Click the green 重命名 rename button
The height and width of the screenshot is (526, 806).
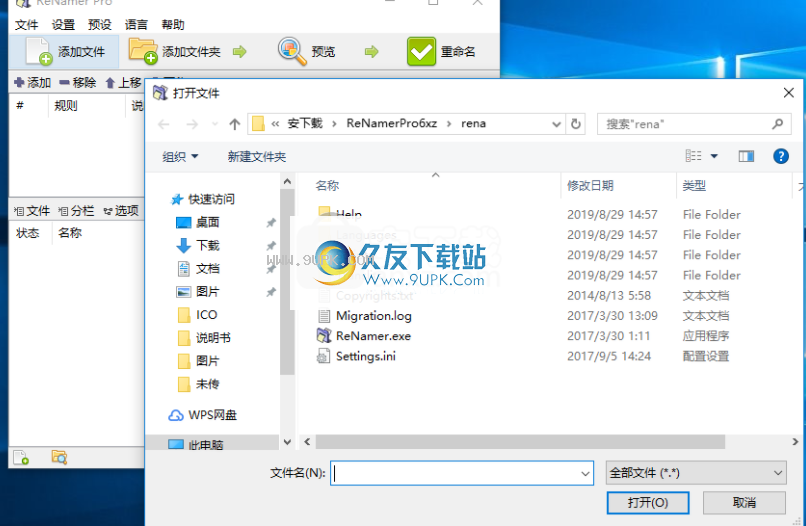[441, 51]
